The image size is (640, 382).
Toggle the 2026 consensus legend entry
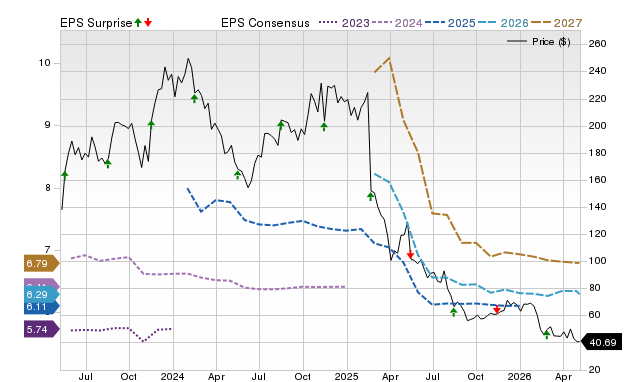pos(503,23)
